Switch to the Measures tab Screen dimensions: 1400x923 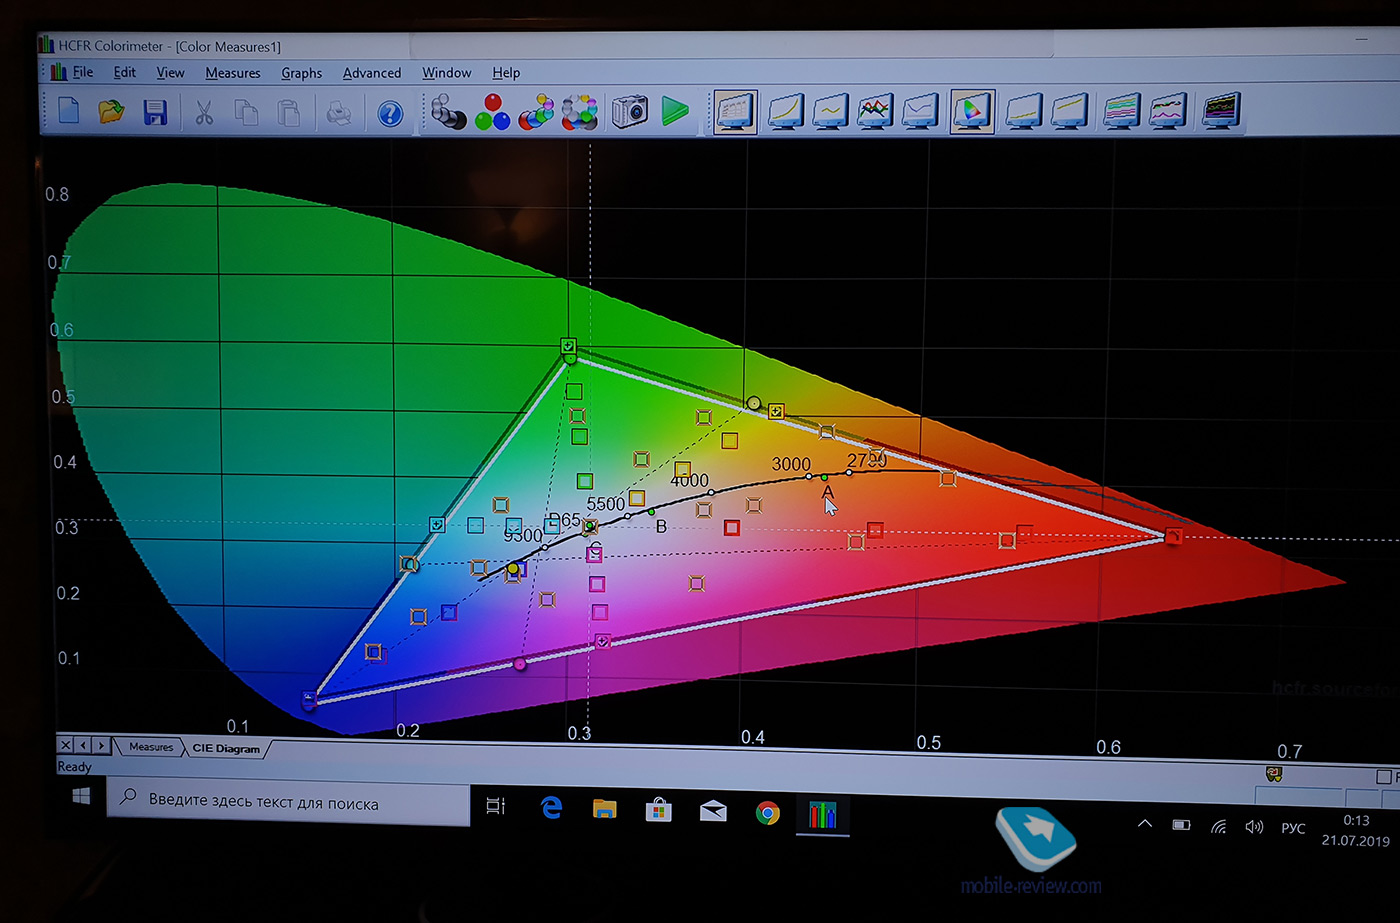(x=150, y=747)
